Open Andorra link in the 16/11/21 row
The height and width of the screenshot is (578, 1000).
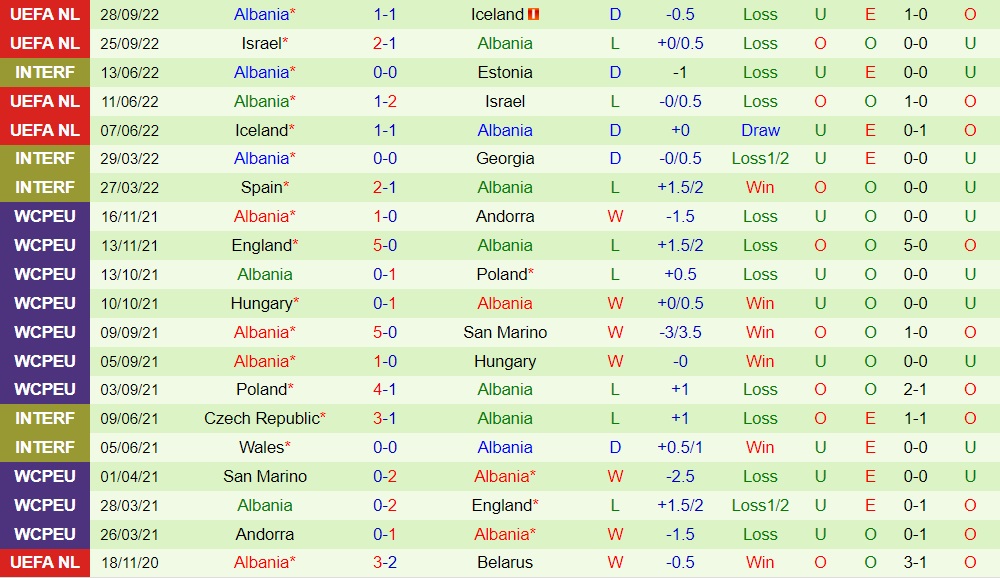click(505, 216)
